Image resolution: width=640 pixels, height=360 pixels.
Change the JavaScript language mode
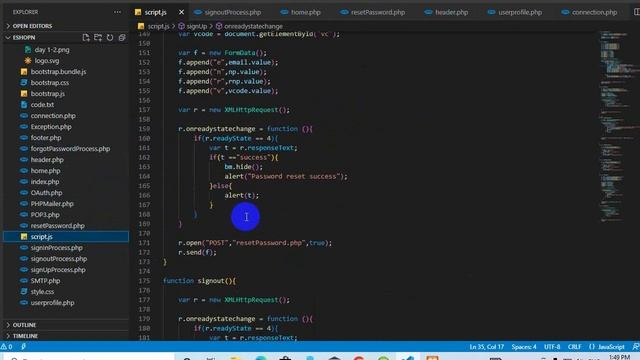pyautogui.click(x=607, y=347)
